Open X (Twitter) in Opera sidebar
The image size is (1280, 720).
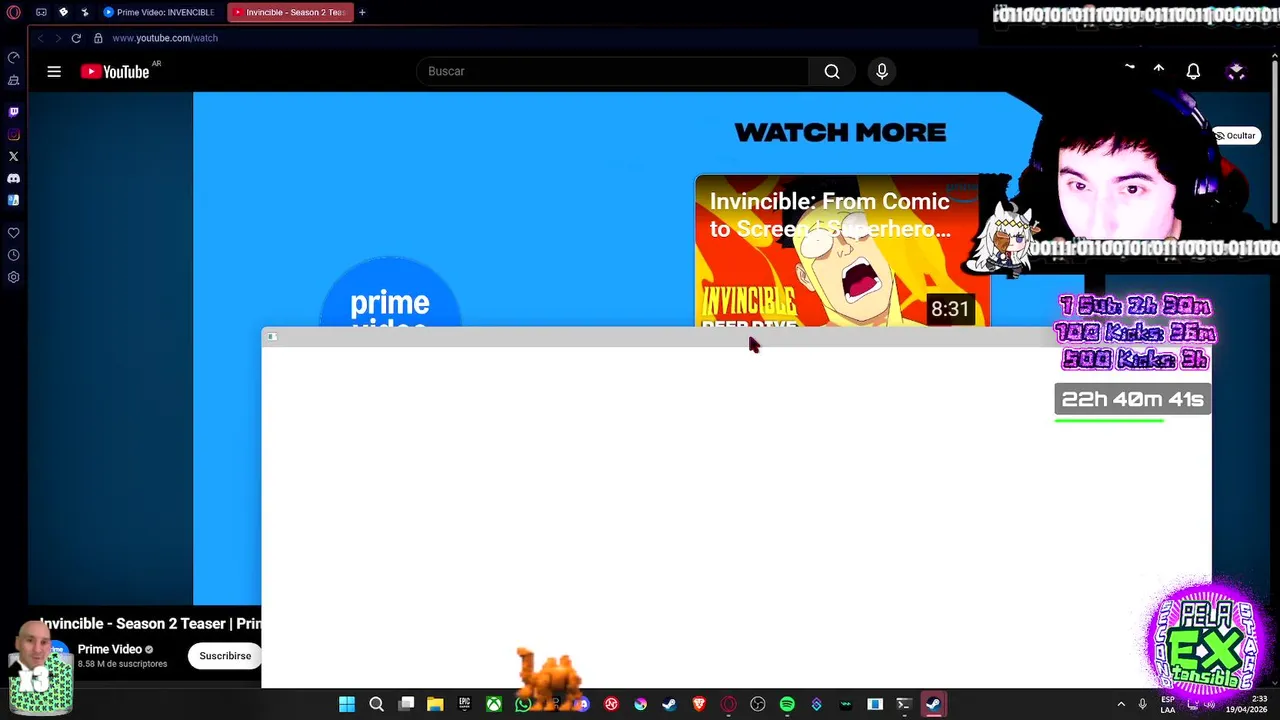point(14,156)
